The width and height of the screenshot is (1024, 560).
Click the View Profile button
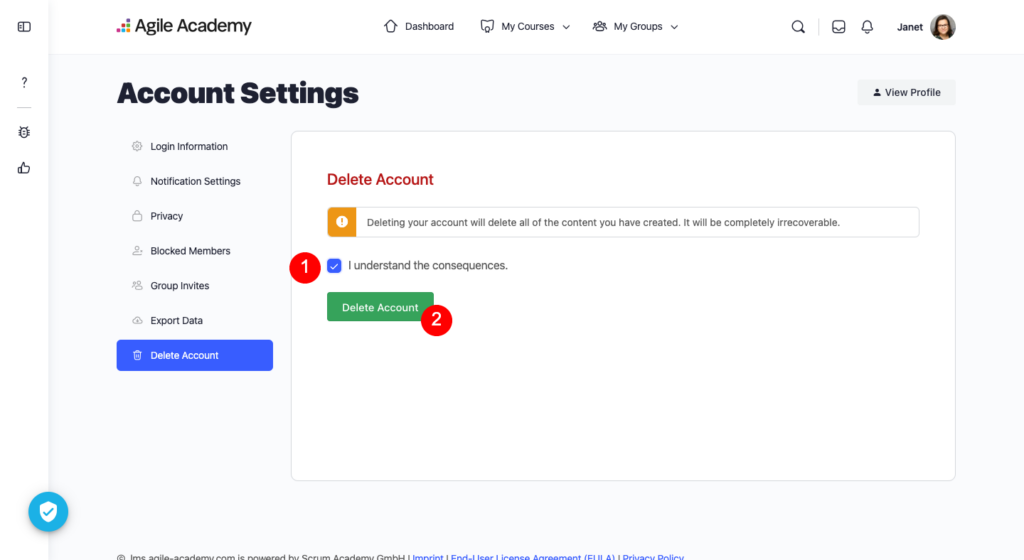click(x=906, y=92)
